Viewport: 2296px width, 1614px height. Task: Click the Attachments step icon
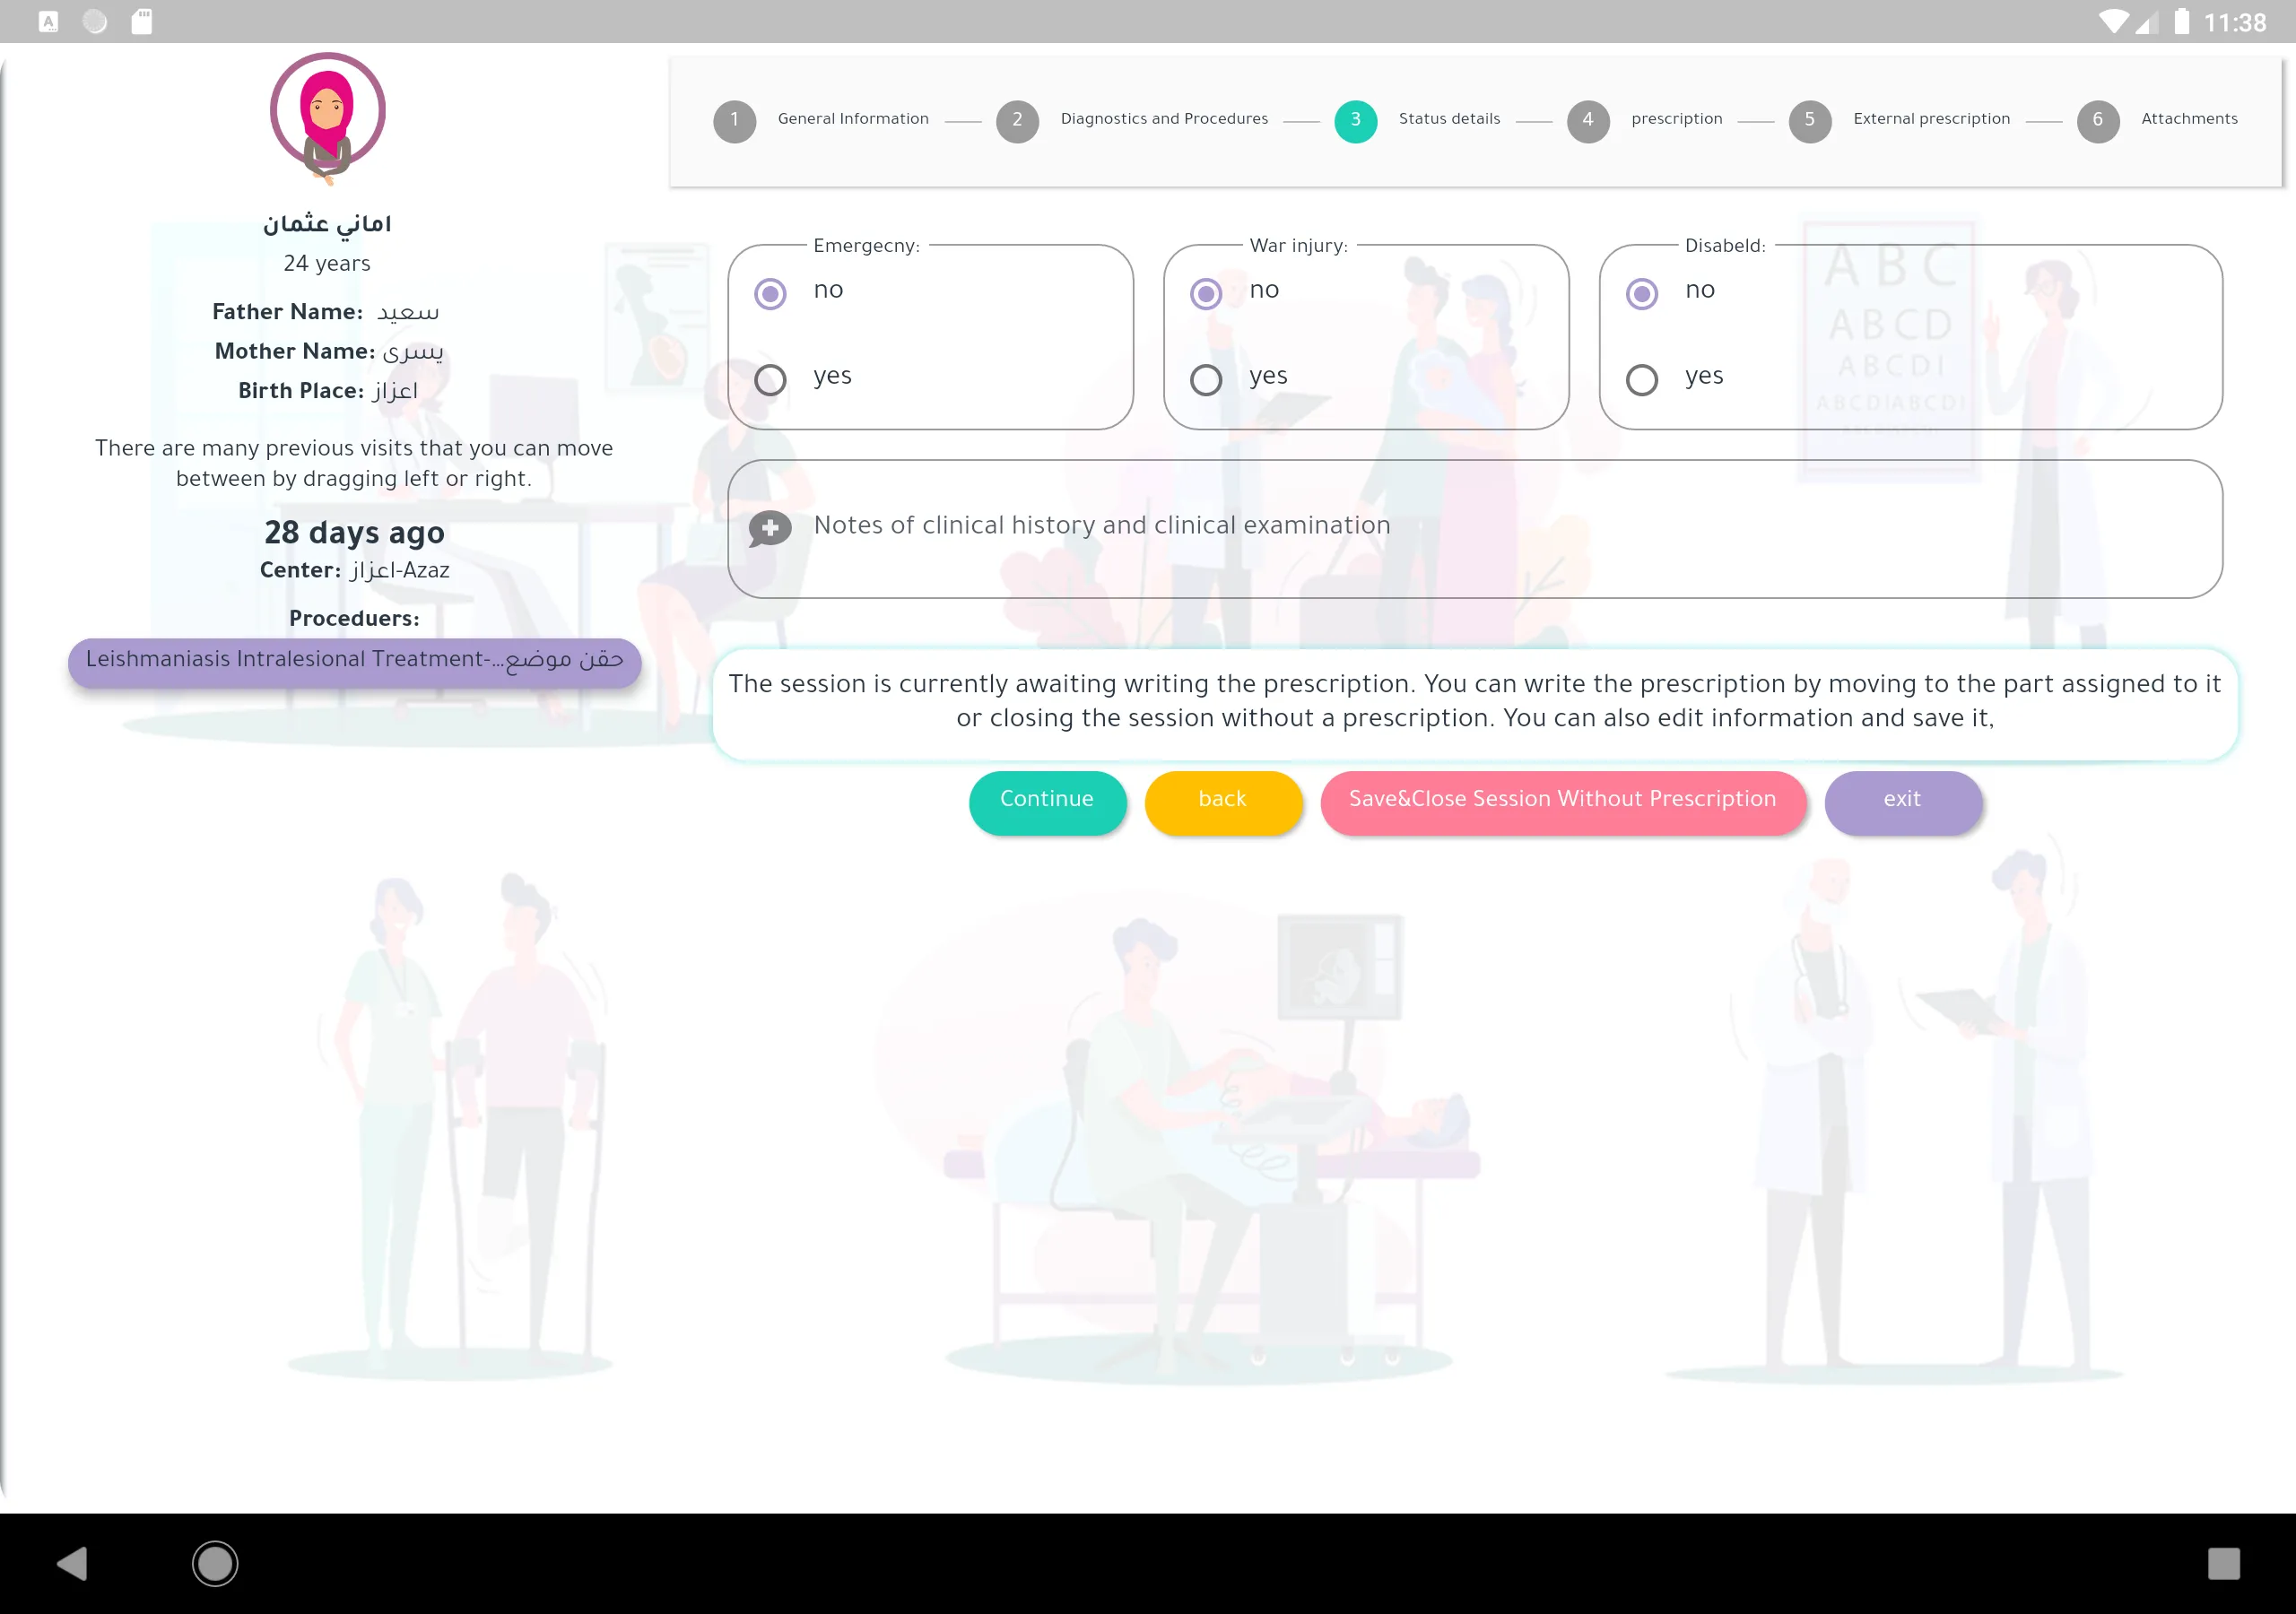(2095, 118)
